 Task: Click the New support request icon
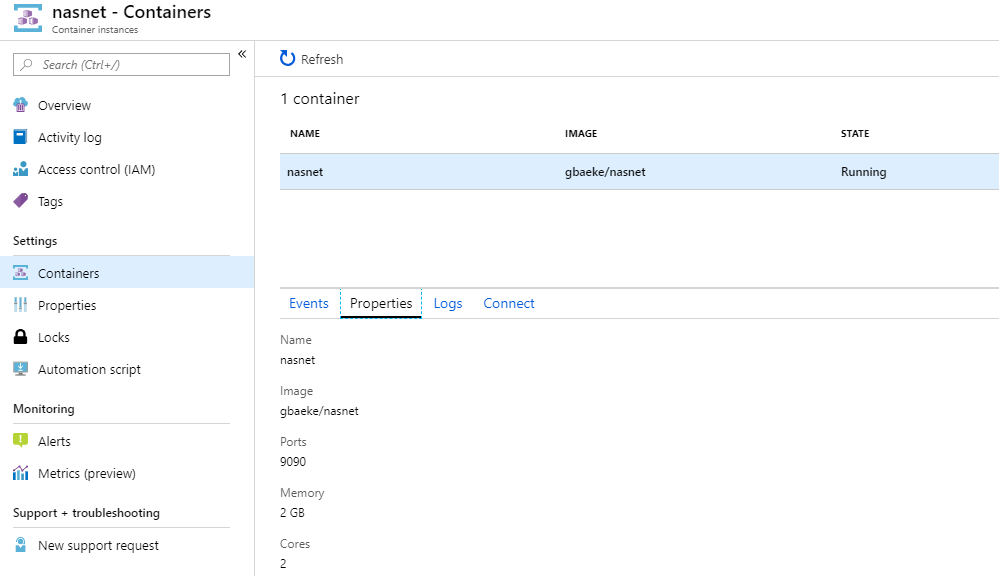tap(20, 545)
